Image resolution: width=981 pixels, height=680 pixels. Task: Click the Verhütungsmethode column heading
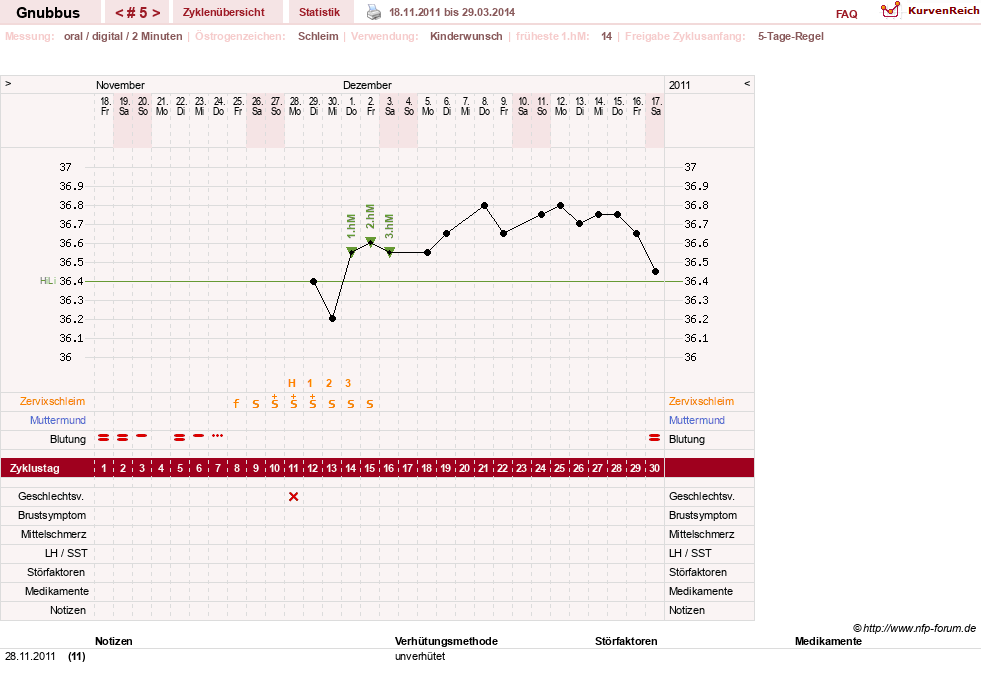(x=446, y=641)
